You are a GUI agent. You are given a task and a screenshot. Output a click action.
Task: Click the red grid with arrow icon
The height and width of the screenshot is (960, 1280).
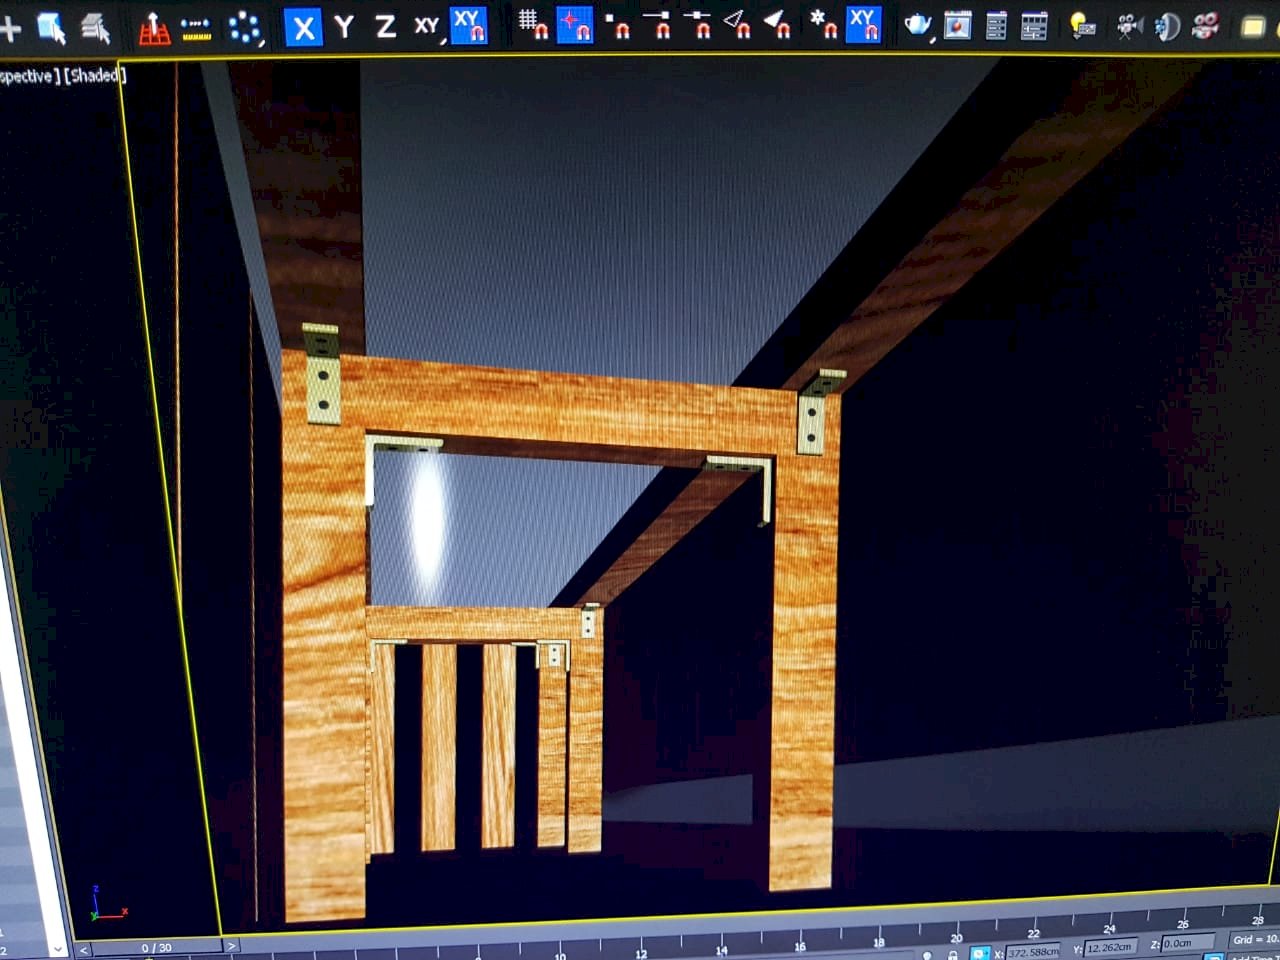pyautogui.click(x=153, y=28)
